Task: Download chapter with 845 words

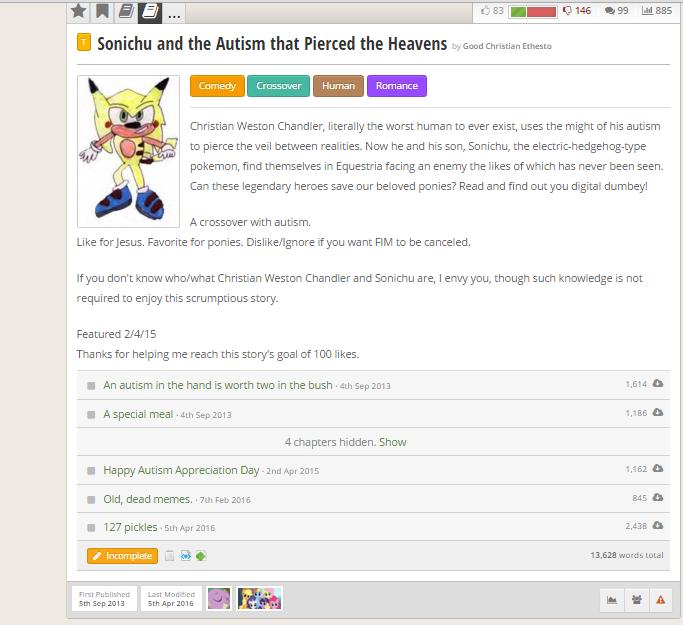Action: pyautogui.click(x=658, y=497)
